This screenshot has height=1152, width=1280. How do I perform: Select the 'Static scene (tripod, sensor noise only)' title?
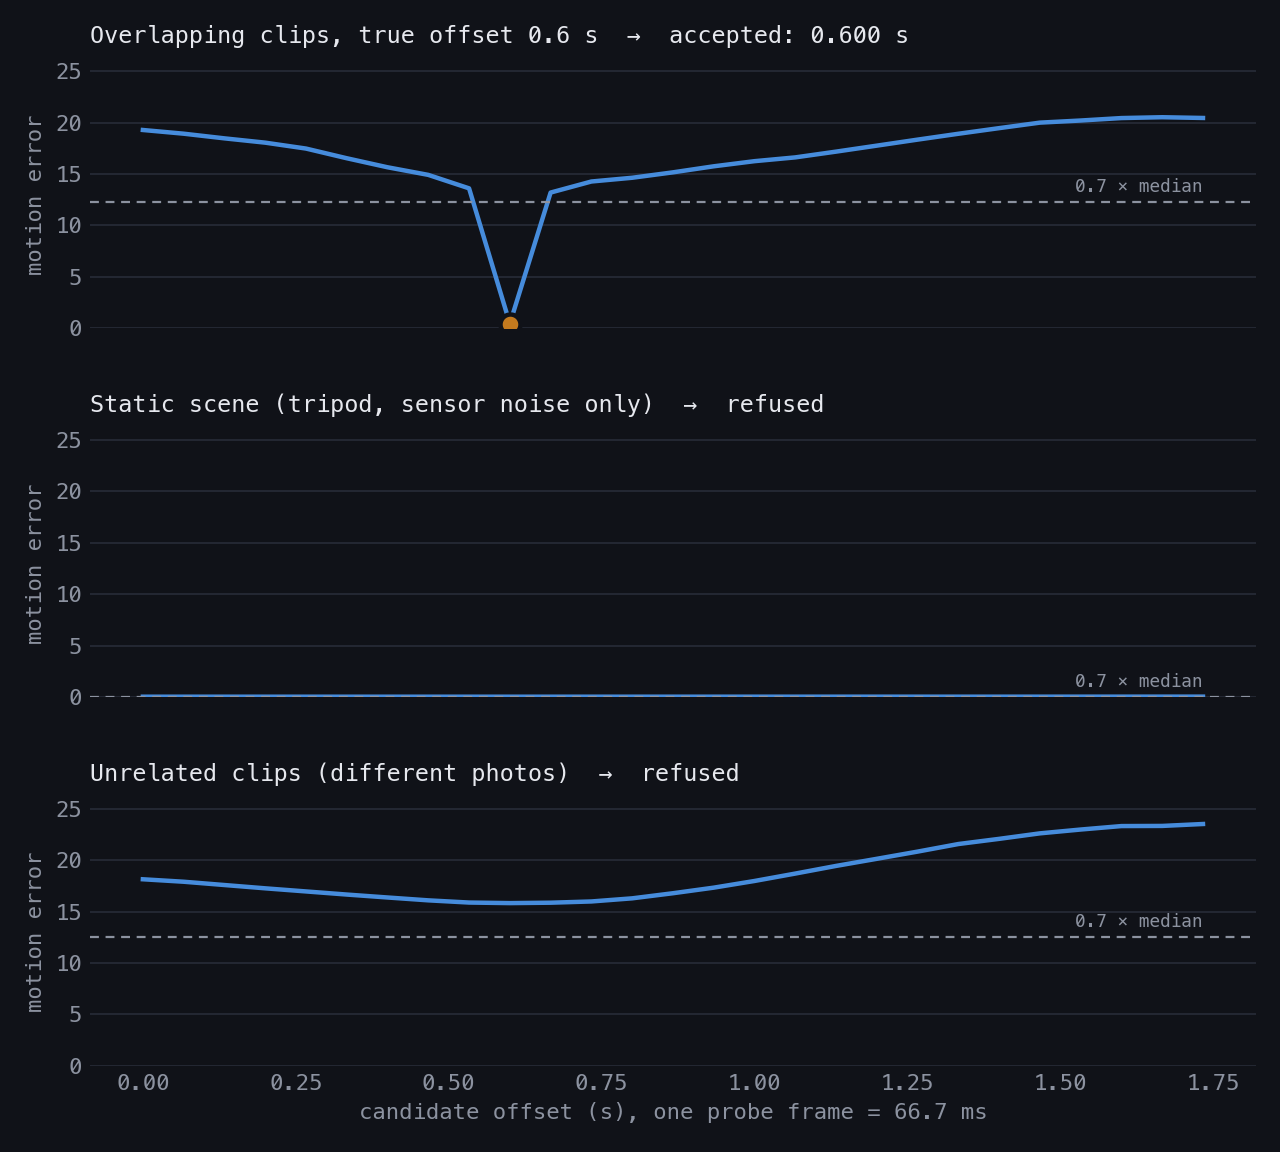pyautogui.click(x=372, y=405)
